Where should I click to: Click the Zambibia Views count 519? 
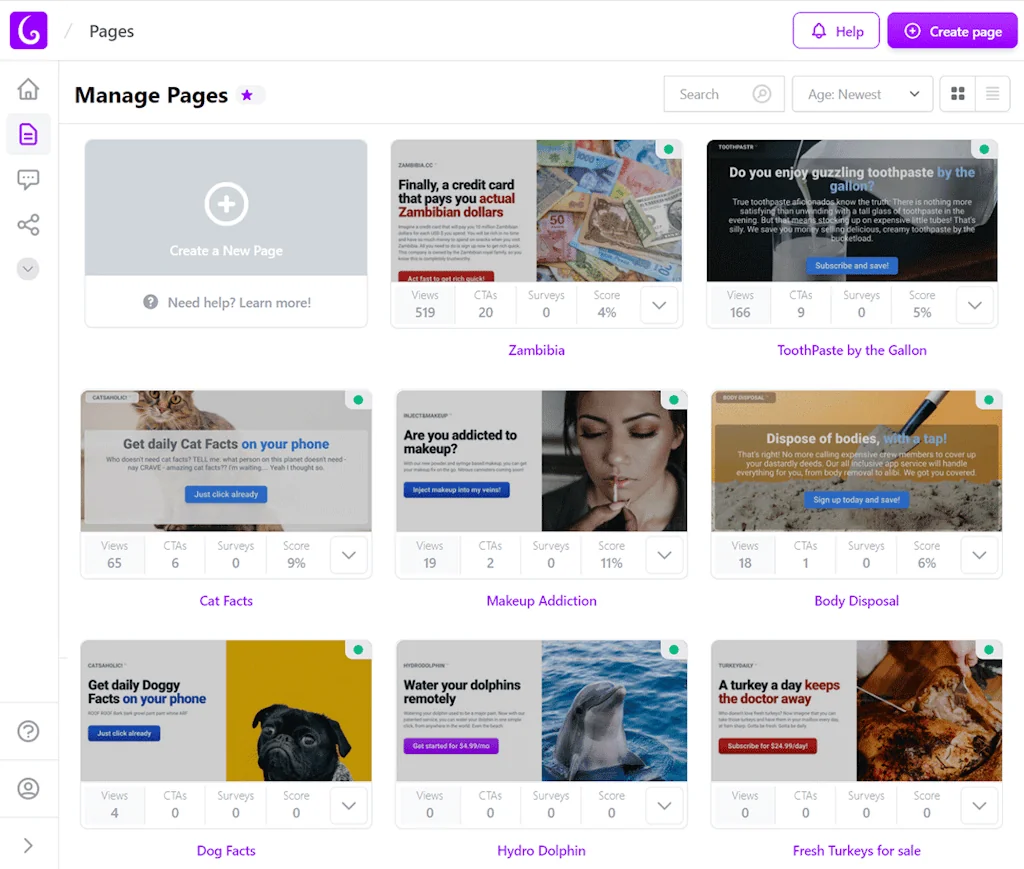425,313
